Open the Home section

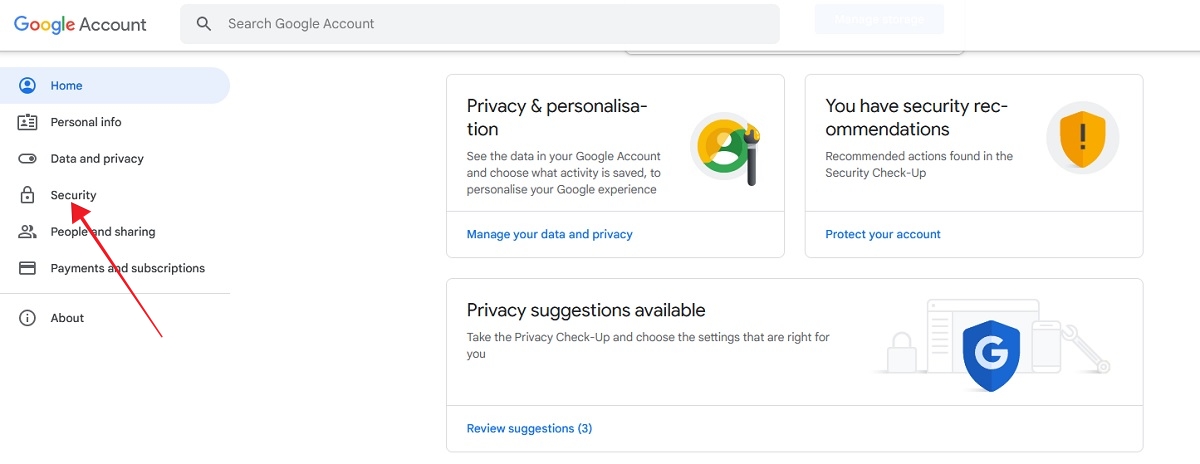(x=115, y=86)
